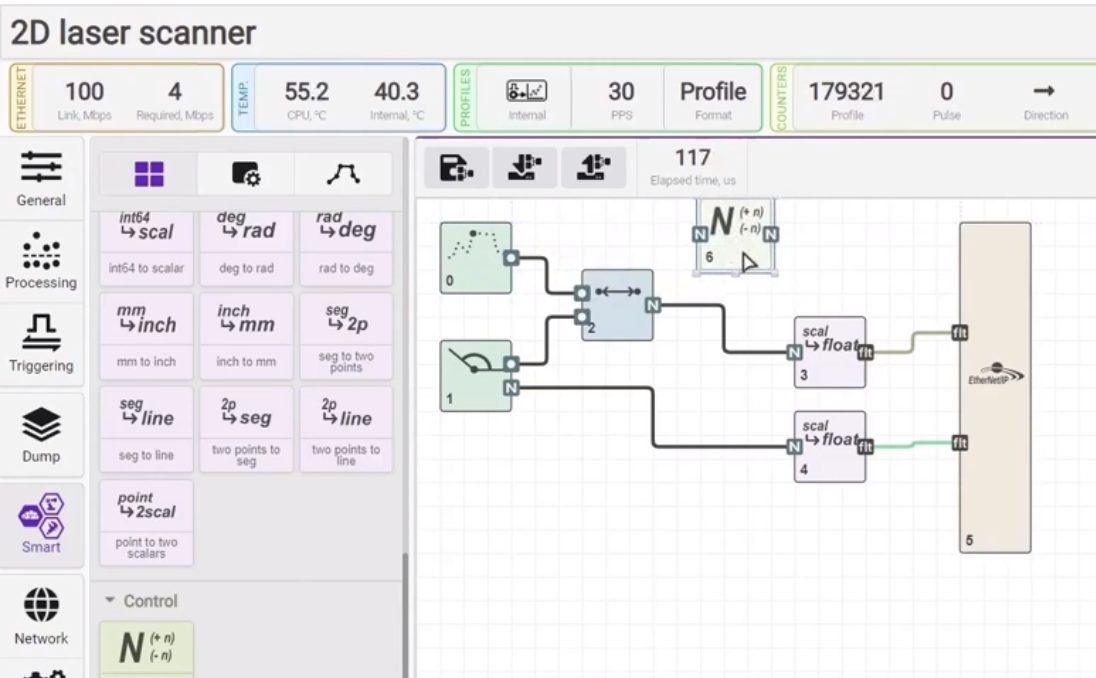Click the 30 PPS value
1096x678 pixels.
click(621, 92)
